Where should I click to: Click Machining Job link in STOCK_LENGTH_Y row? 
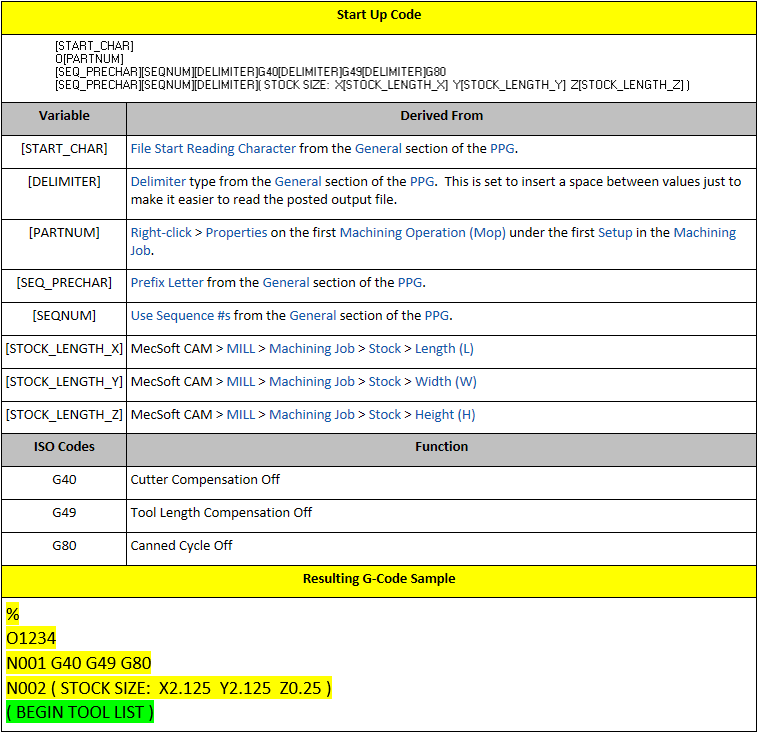[x=311, y=381]
